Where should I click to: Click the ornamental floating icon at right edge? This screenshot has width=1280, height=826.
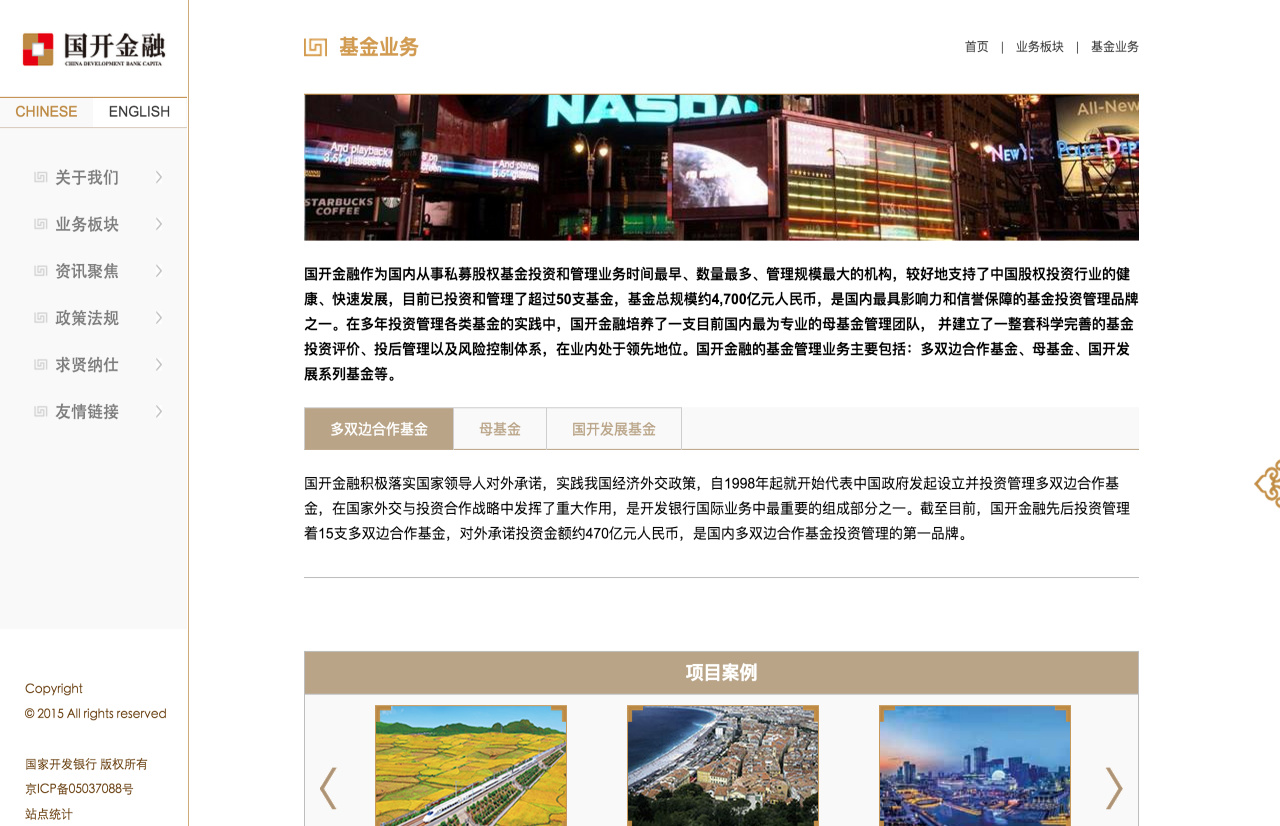coord(1267,485)
